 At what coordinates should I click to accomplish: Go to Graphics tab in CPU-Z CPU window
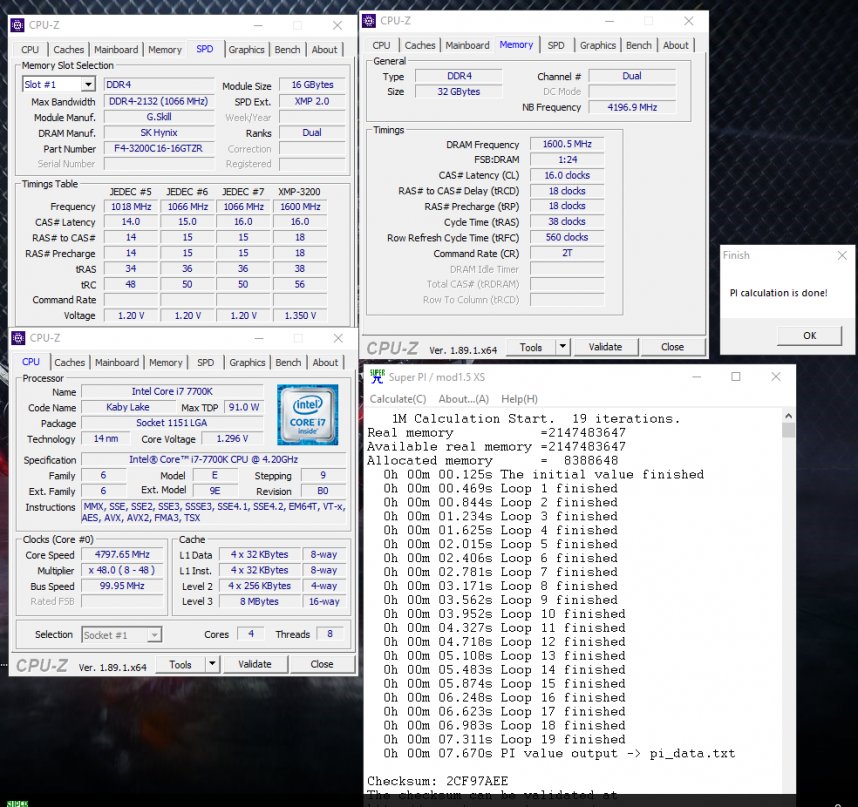point(247,363)
